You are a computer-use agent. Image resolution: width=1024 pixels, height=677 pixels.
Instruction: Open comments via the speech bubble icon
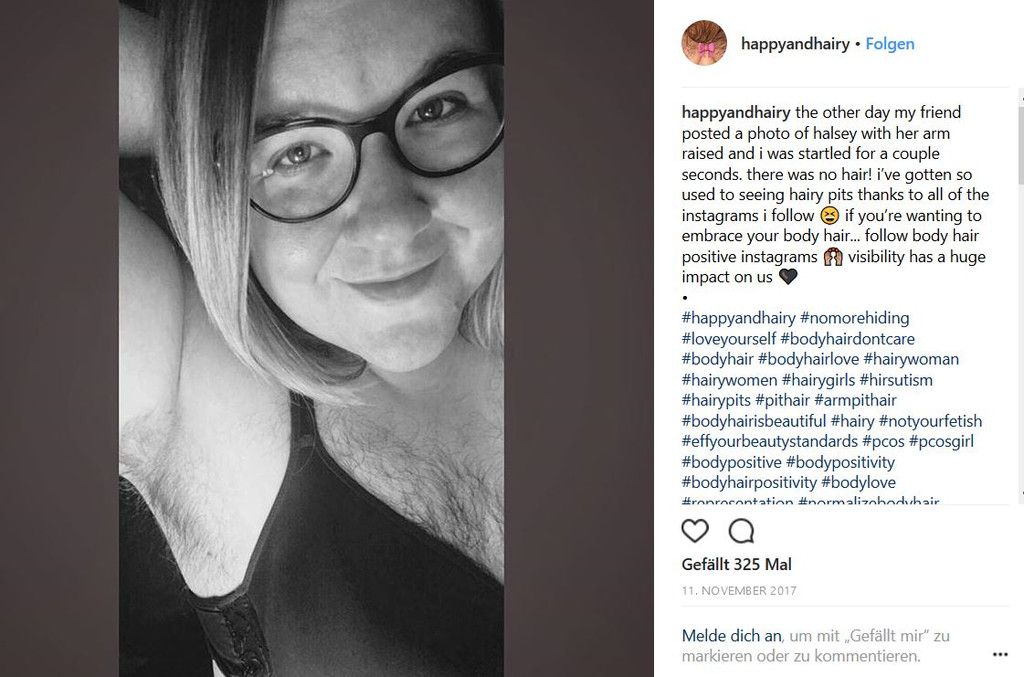(x=741, y=531)
